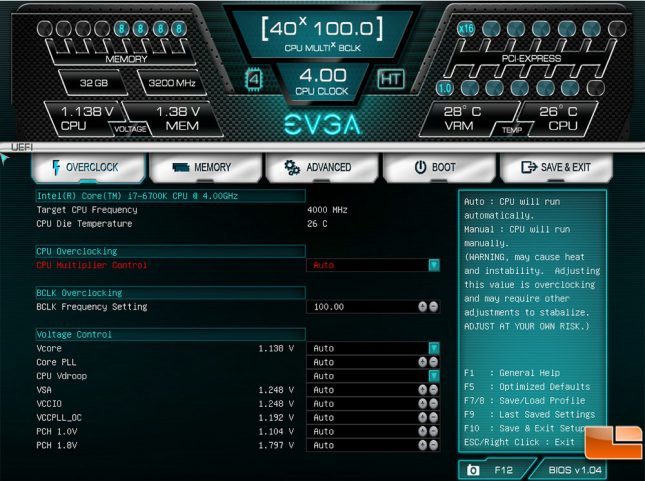645x481 pixels.
Task: Click the F12 screenshot camera icon
Action: point(473,470)
